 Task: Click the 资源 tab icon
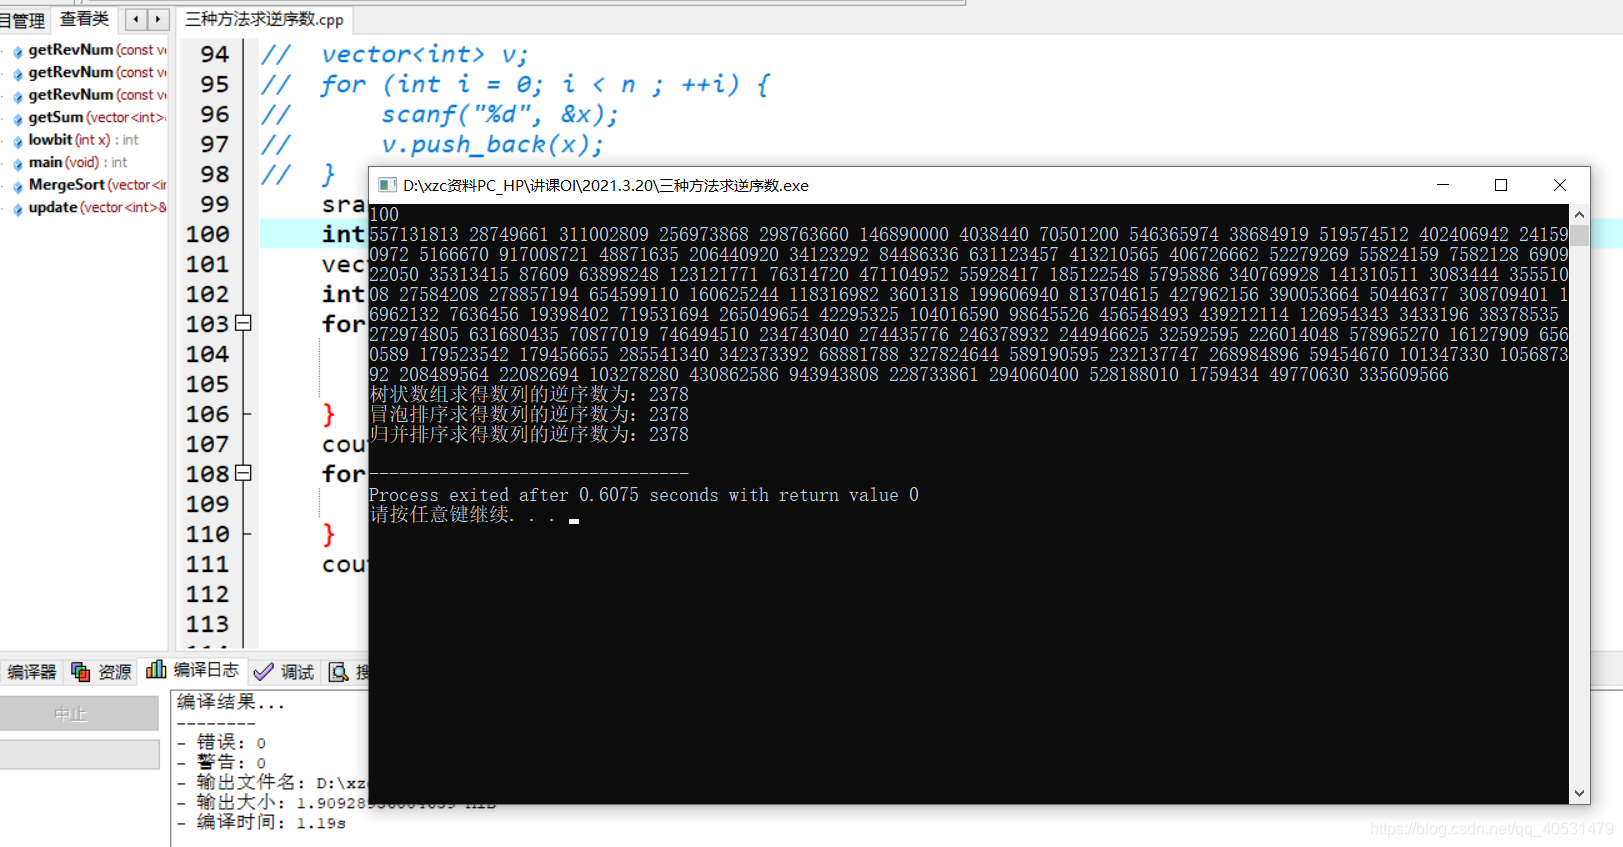click(x=81, y=672)
